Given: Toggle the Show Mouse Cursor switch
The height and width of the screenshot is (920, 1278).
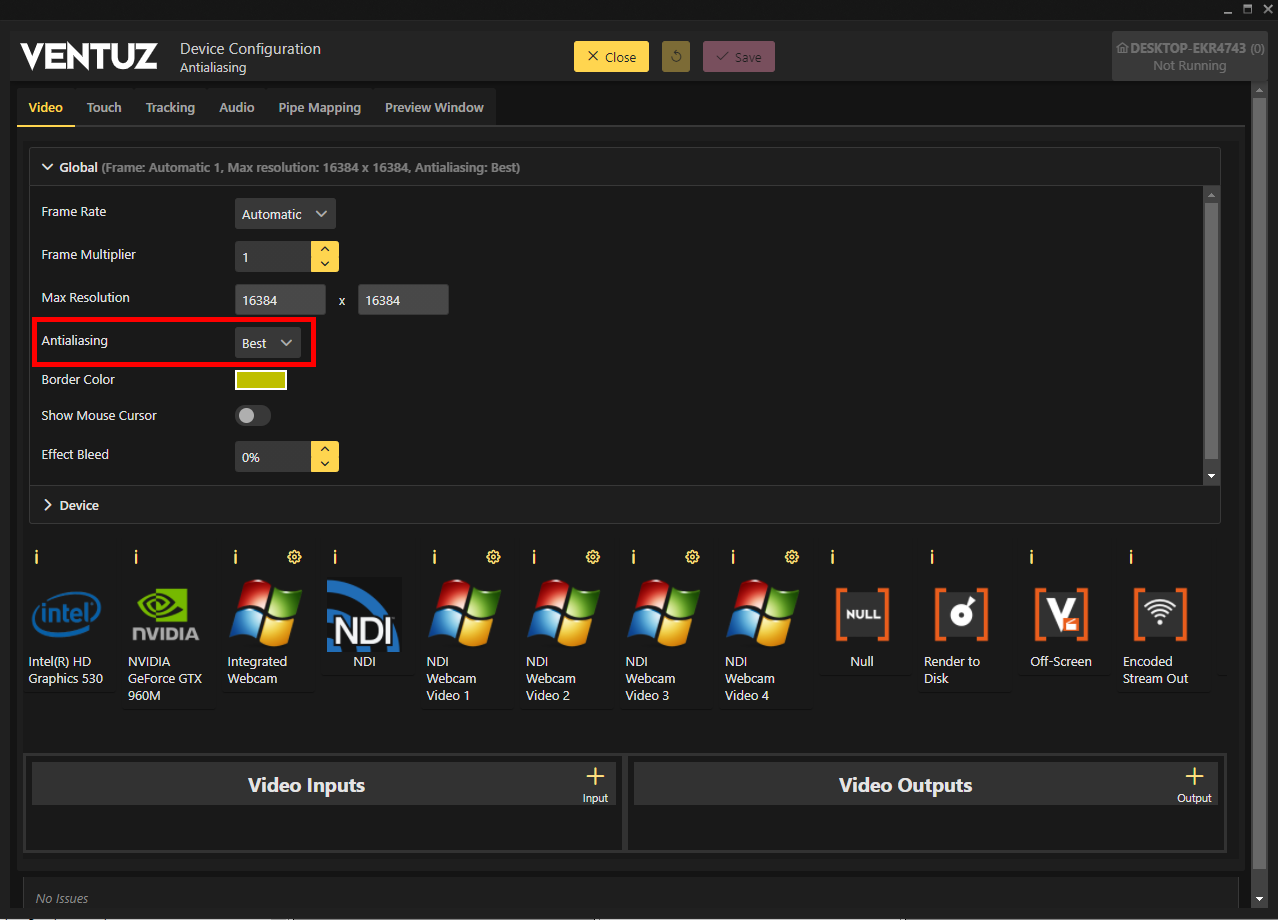Looking at the screenshot, I should point(253,415).
